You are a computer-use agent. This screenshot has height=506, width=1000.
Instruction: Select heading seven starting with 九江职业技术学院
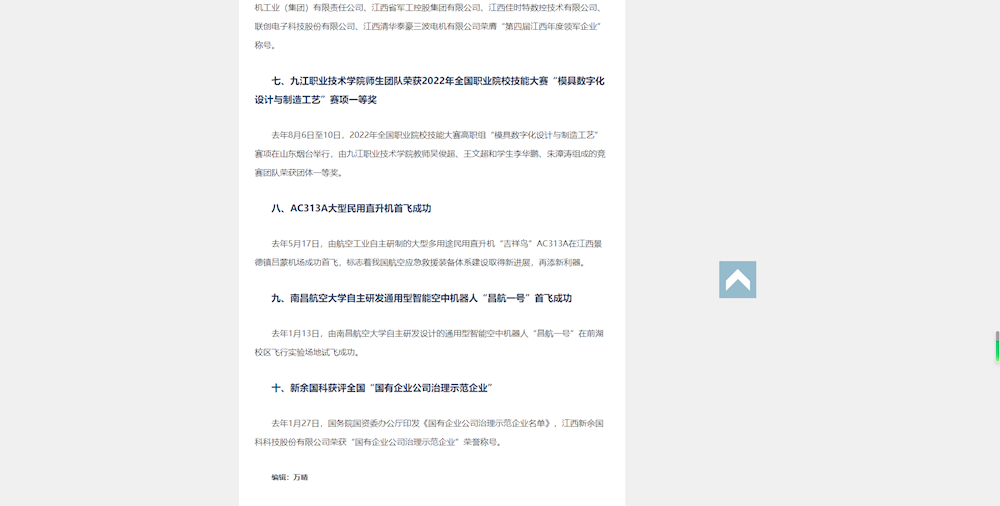(437, 80)
